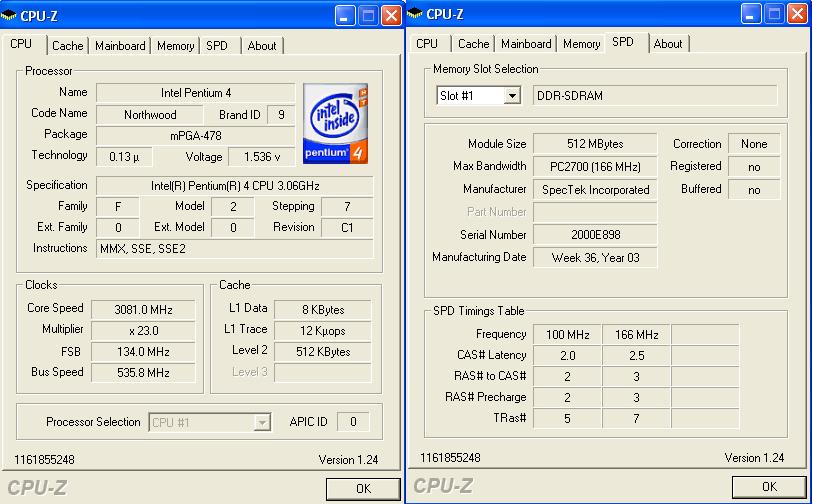Click the Core Speed value 3081.0 MHz
This screenshot has height=504, width=813.
point(143,310)
